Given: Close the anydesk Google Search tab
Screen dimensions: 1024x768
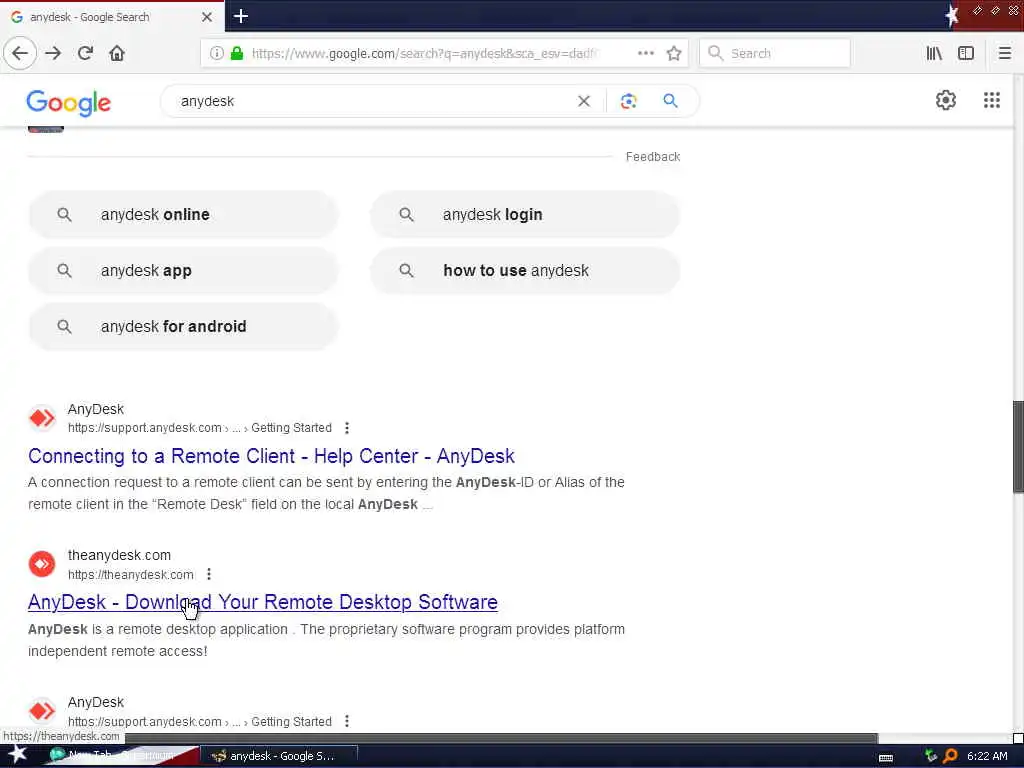Looking at the screenshot, I should tap(206, 17).
